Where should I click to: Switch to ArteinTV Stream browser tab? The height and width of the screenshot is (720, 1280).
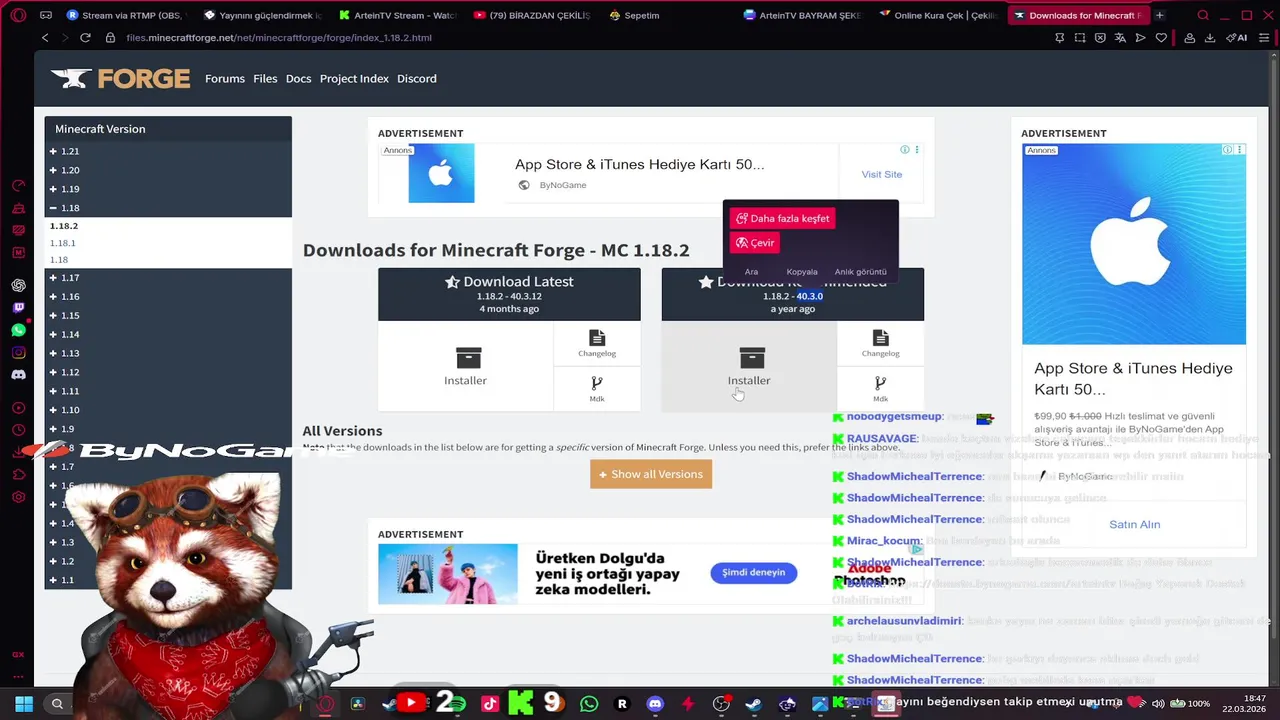[x=398, y=15]
